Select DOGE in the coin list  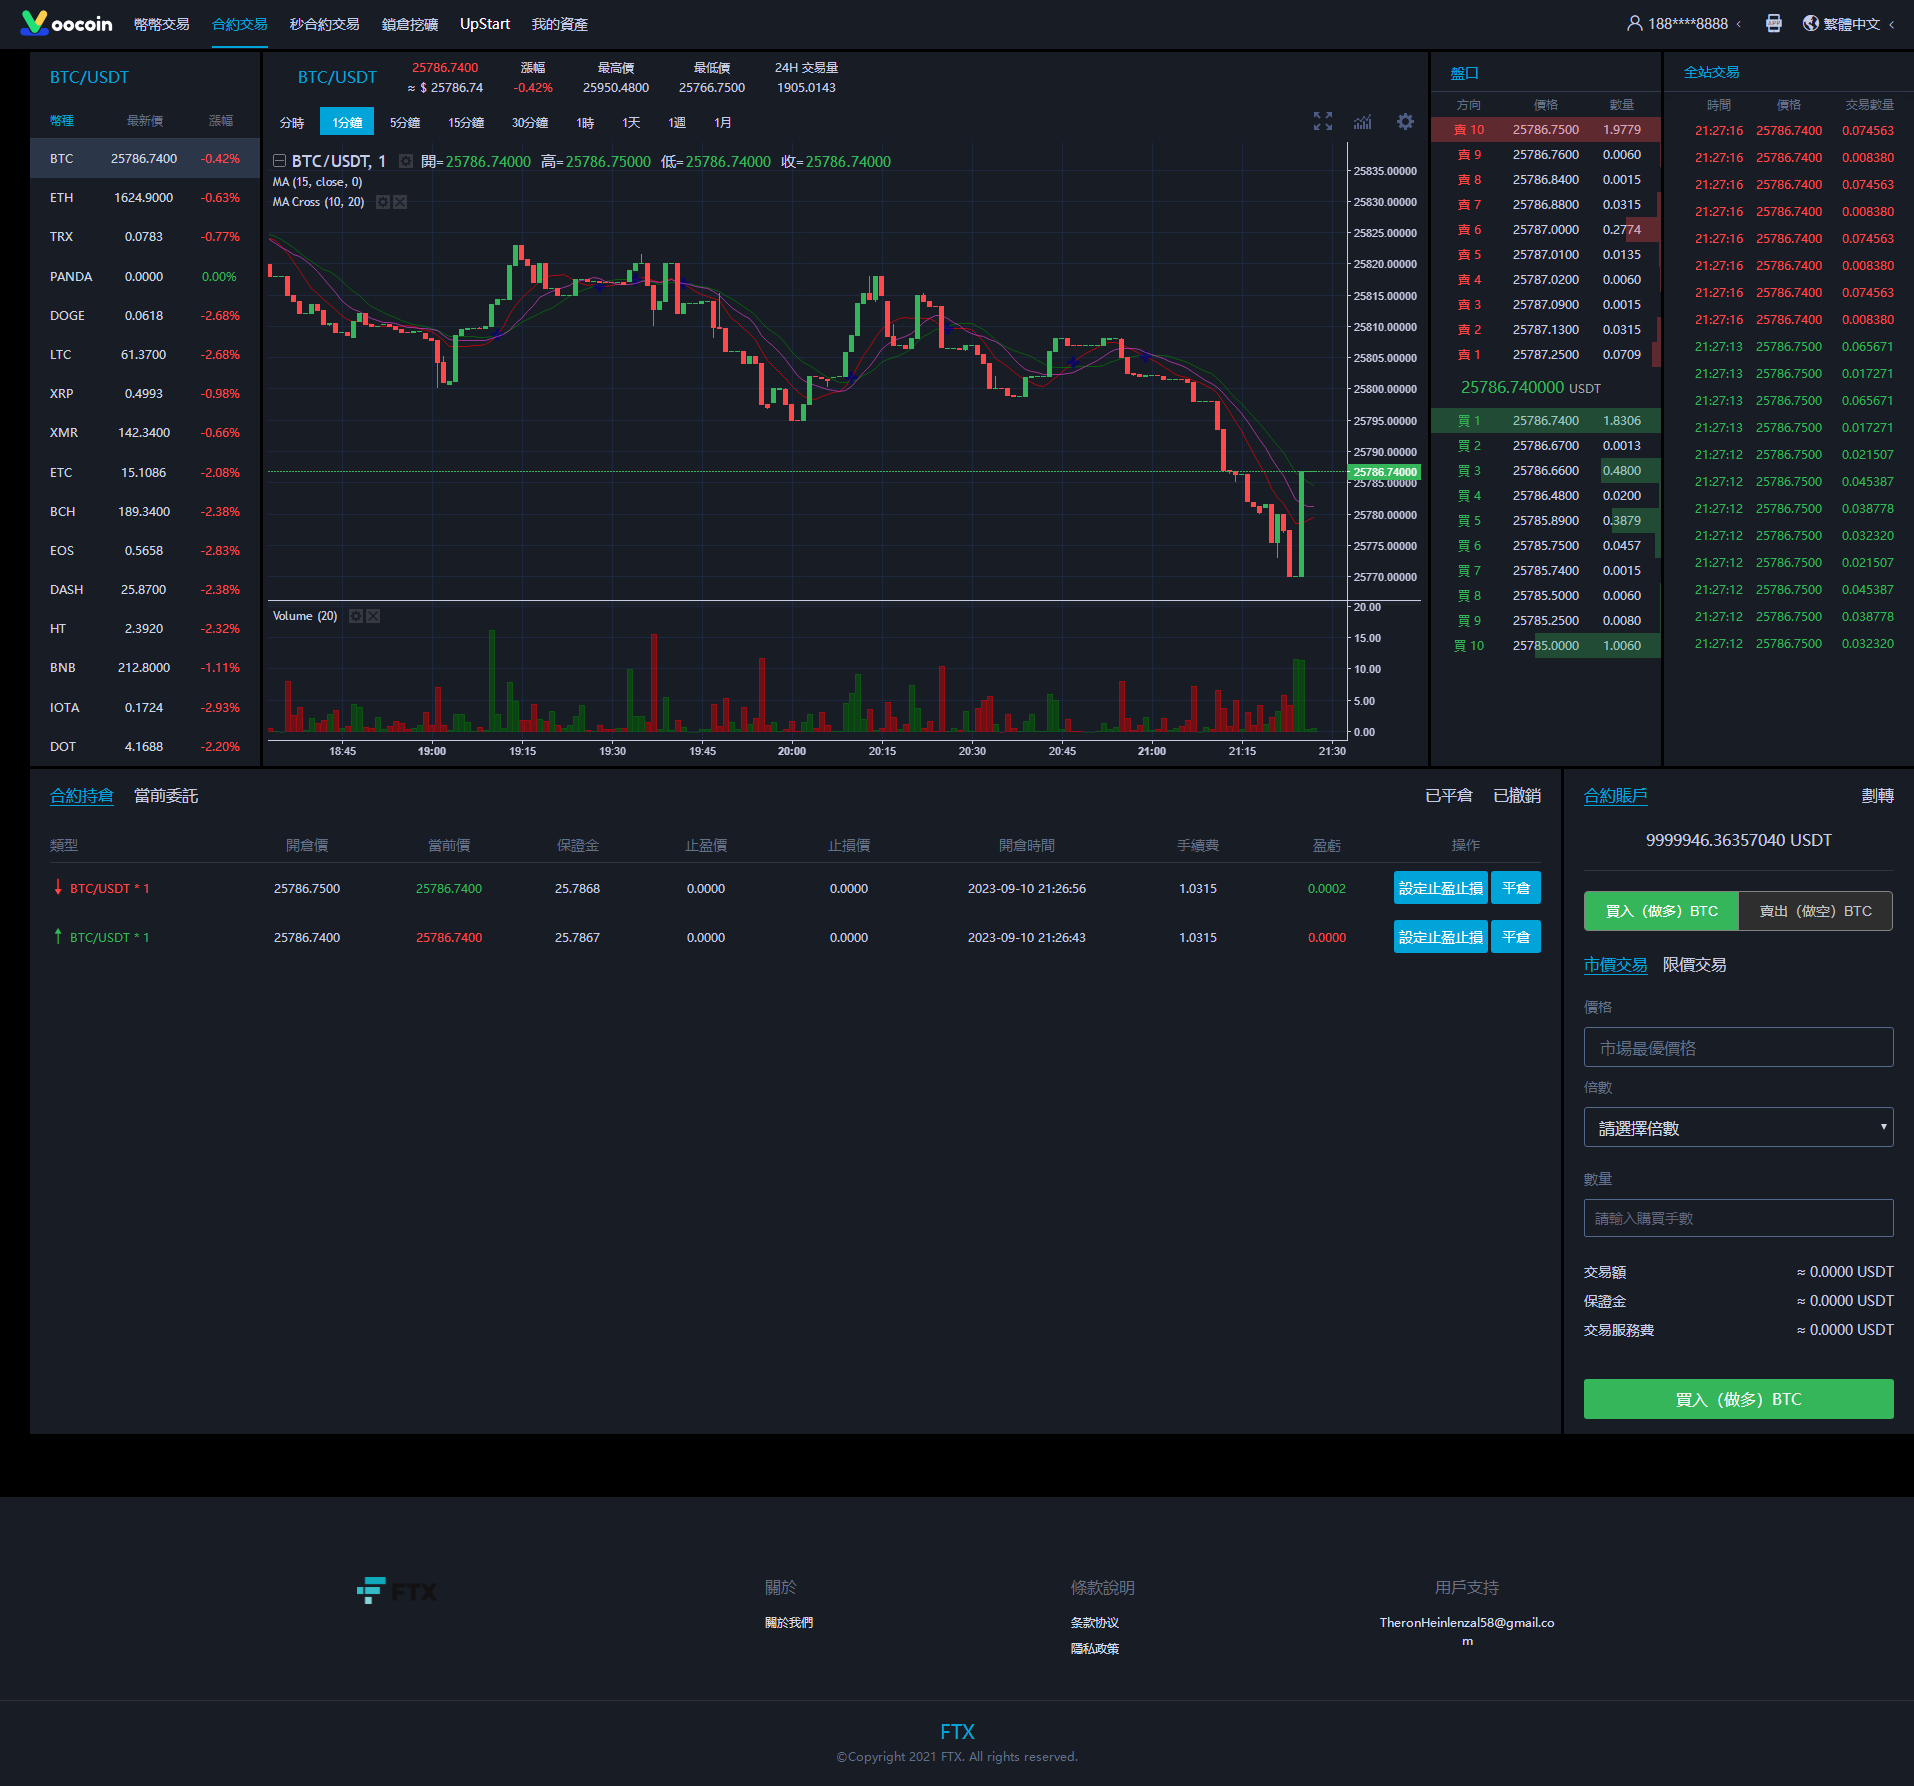click(x=145, y=316)
